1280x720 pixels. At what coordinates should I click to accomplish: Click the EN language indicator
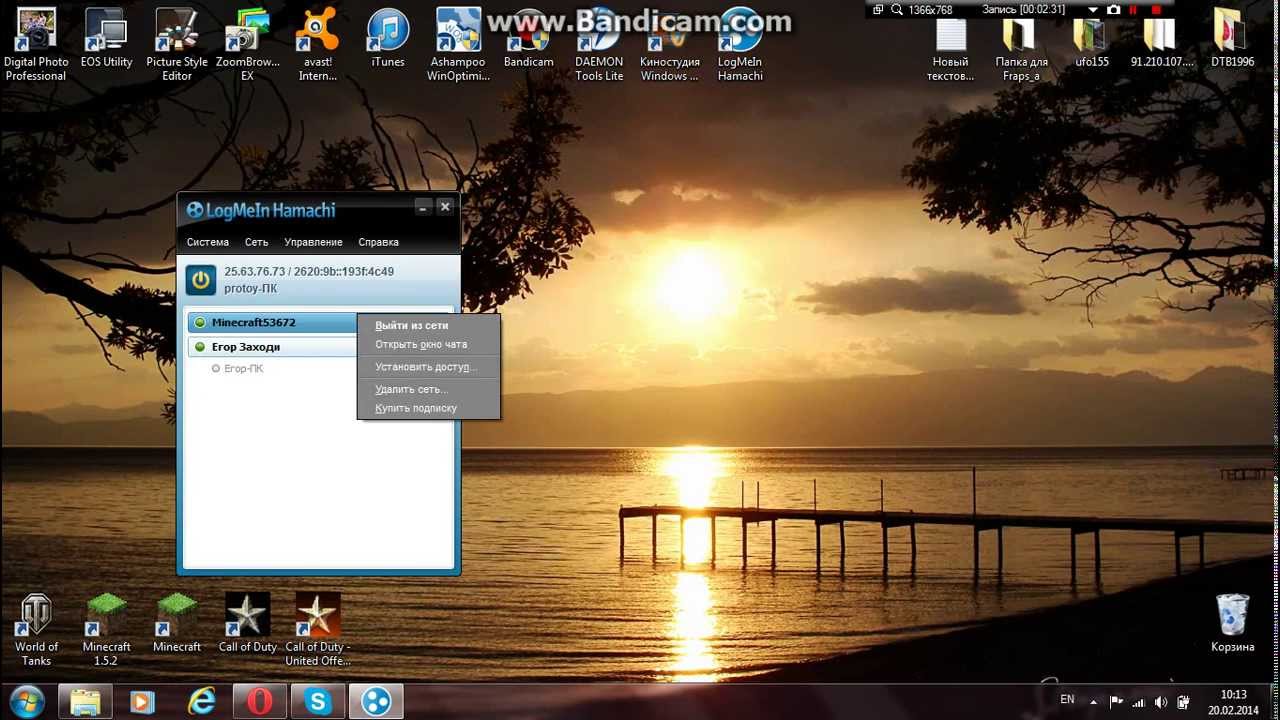coord(1067,700)
